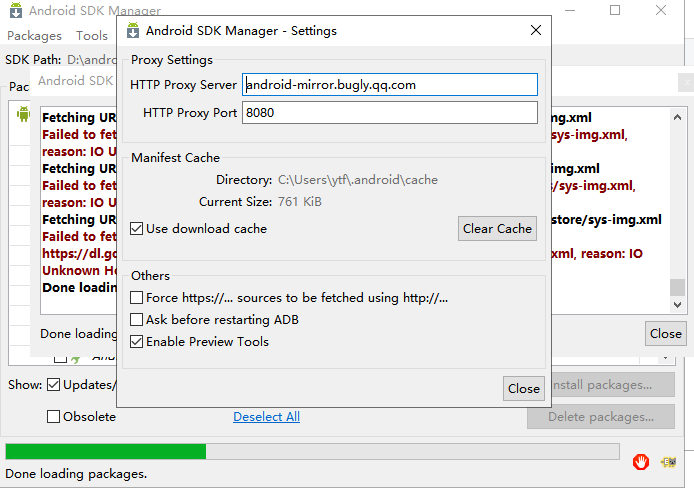Click log window scrollbar up arrow
The image size is (694, 492).
(x=677, y=117)
